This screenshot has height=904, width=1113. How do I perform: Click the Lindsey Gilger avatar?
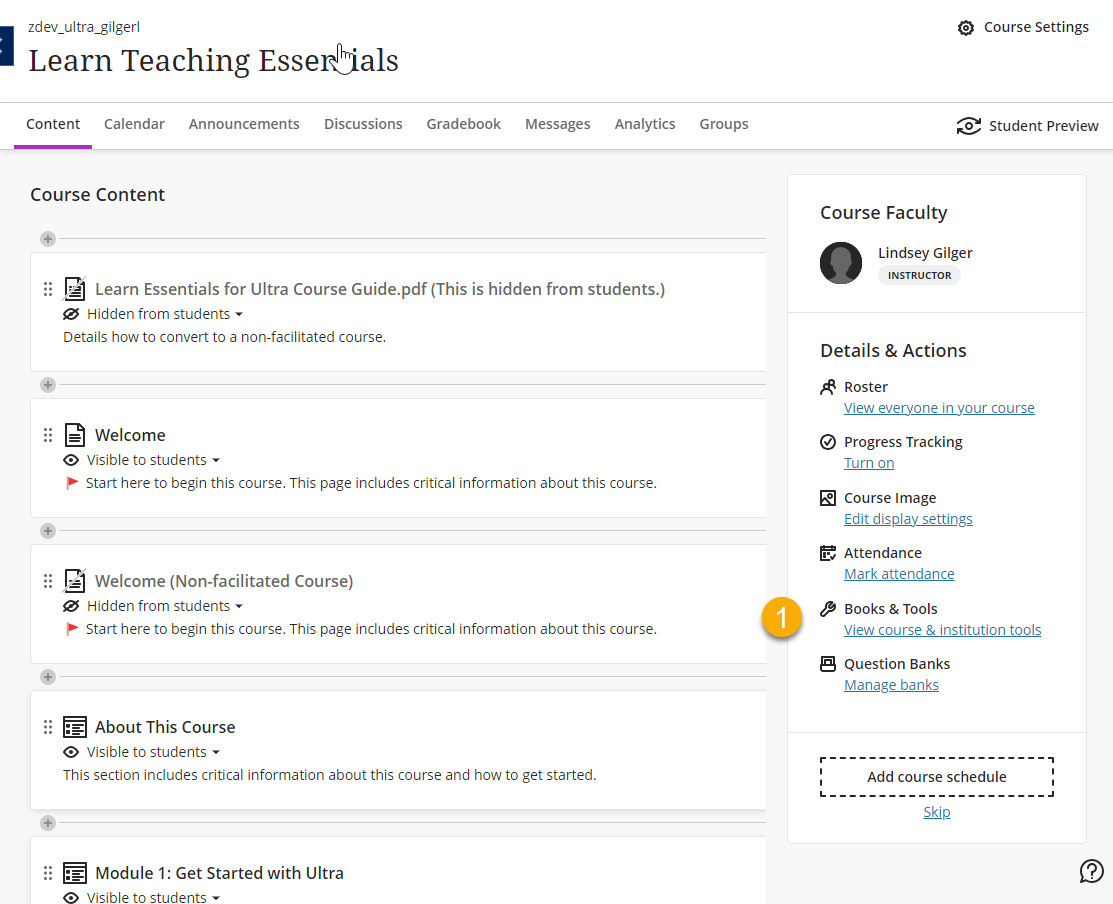pyautogui.click(x=840, y=263)
